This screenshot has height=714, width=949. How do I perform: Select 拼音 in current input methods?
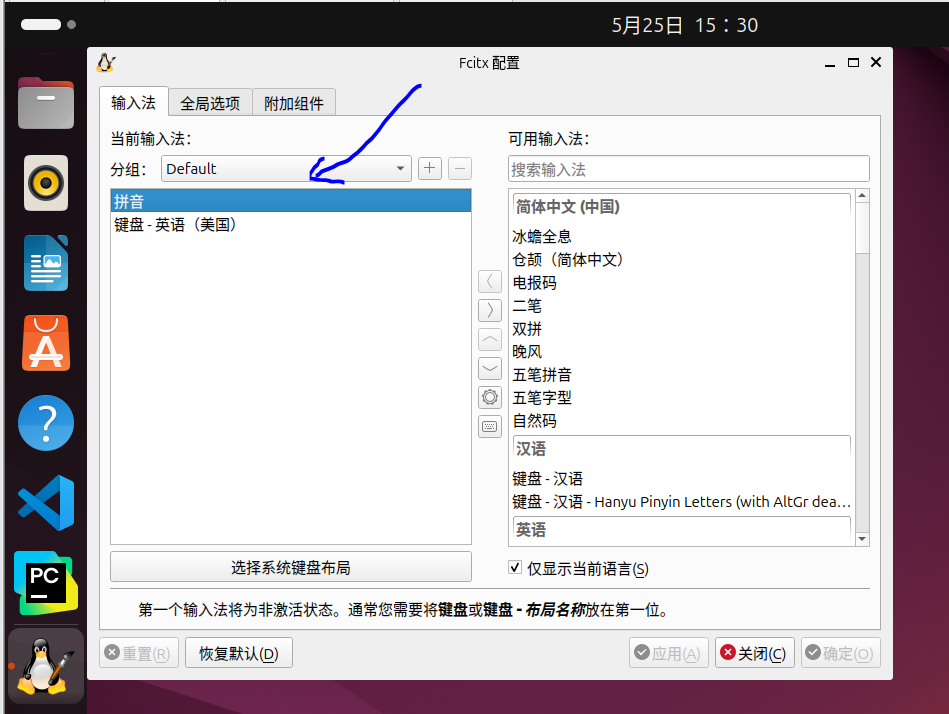pos(291,201)
